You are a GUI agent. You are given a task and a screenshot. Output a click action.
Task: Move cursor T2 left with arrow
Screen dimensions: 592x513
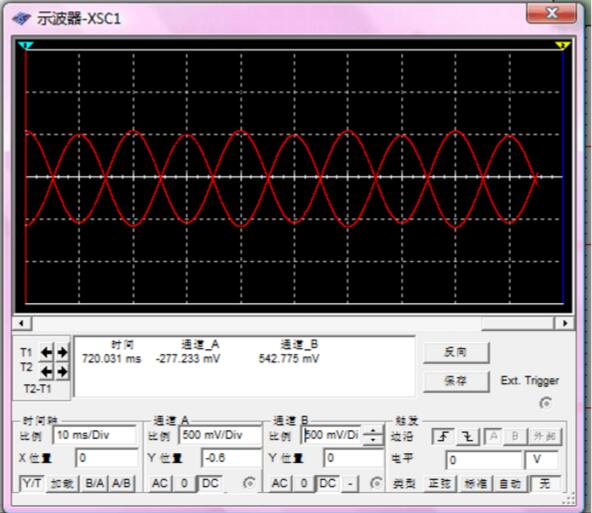pos(47,372)
